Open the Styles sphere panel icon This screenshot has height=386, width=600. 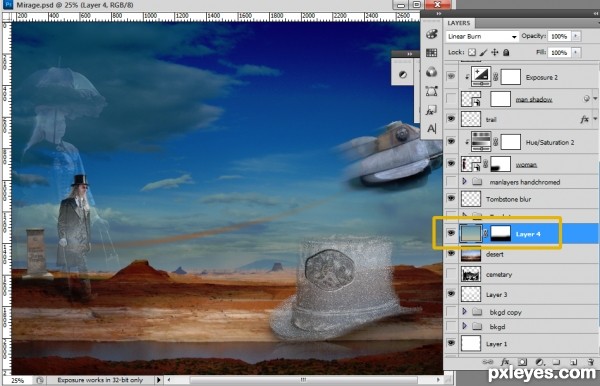point(431,72)
